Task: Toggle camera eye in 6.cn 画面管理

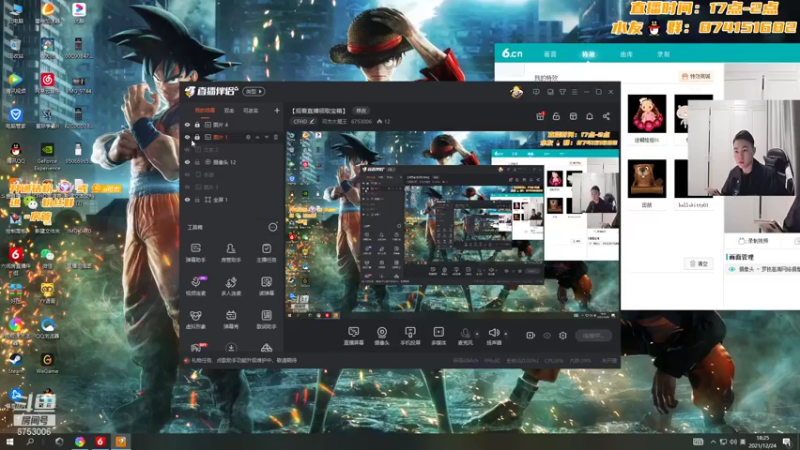Action: coord(732,269)
